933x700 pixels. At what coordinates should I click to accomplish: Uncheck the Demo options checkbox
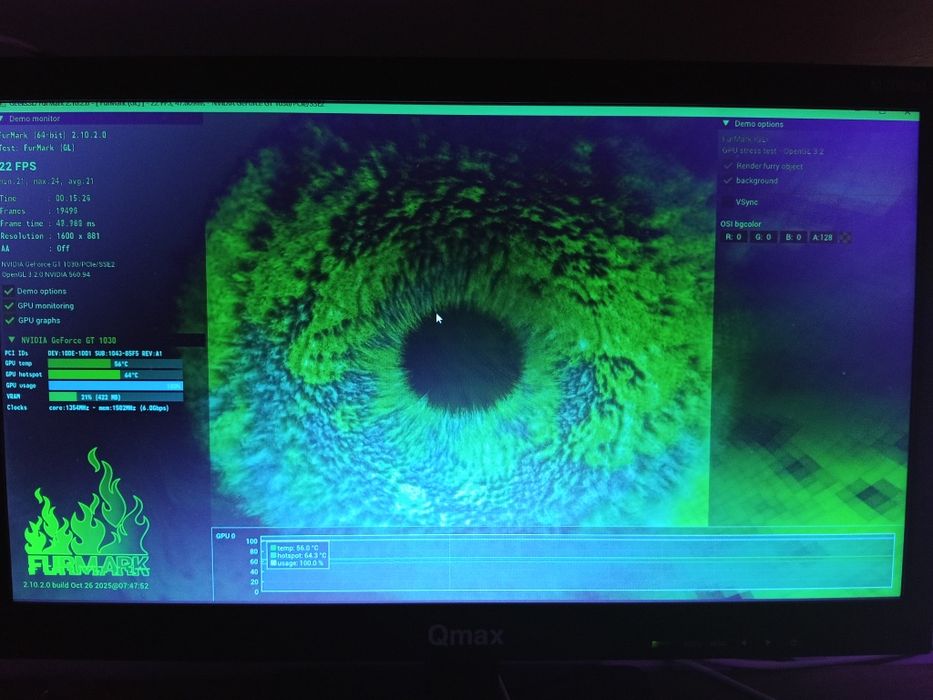click(9, 292)
